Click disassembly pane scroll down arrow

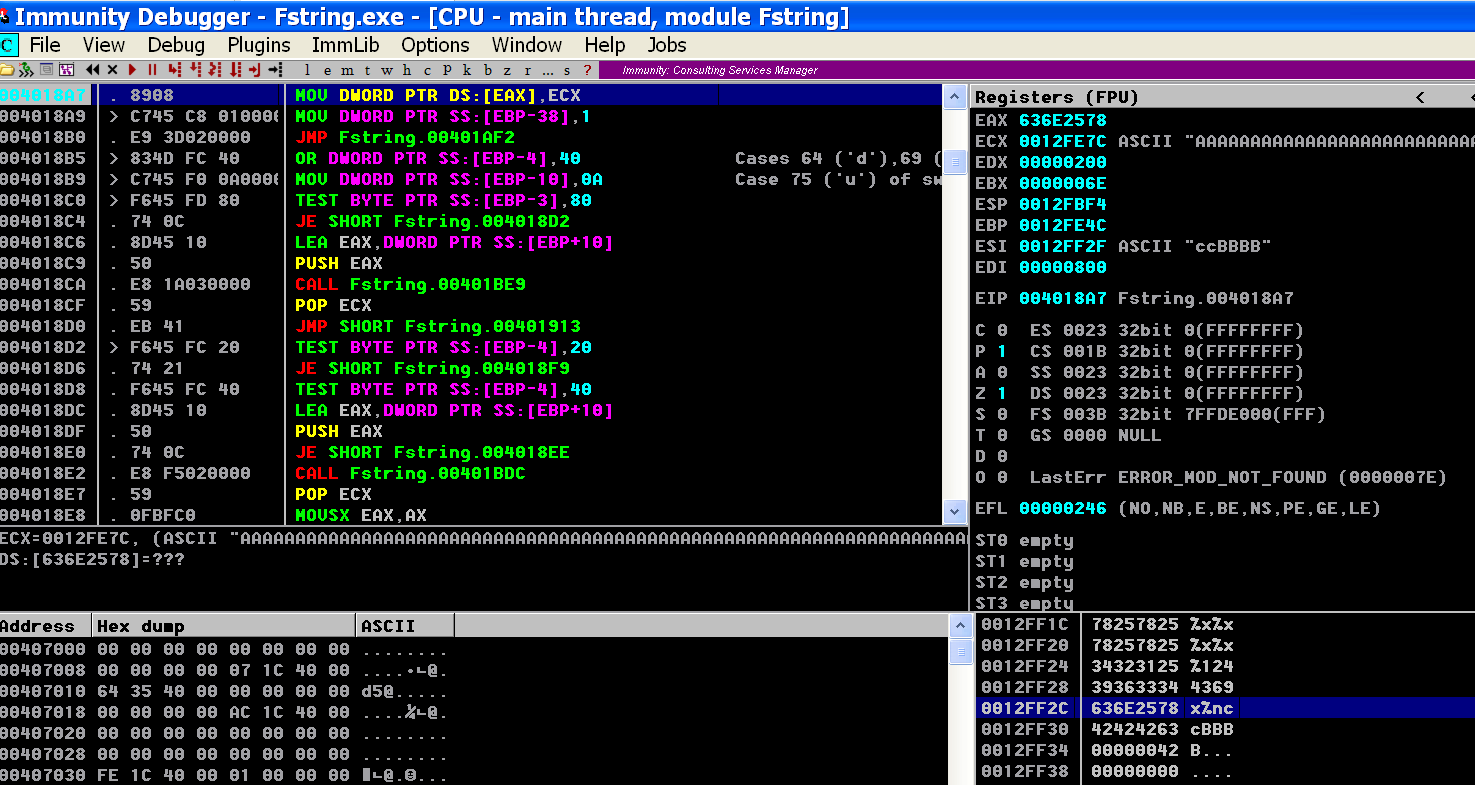[955, 511]
